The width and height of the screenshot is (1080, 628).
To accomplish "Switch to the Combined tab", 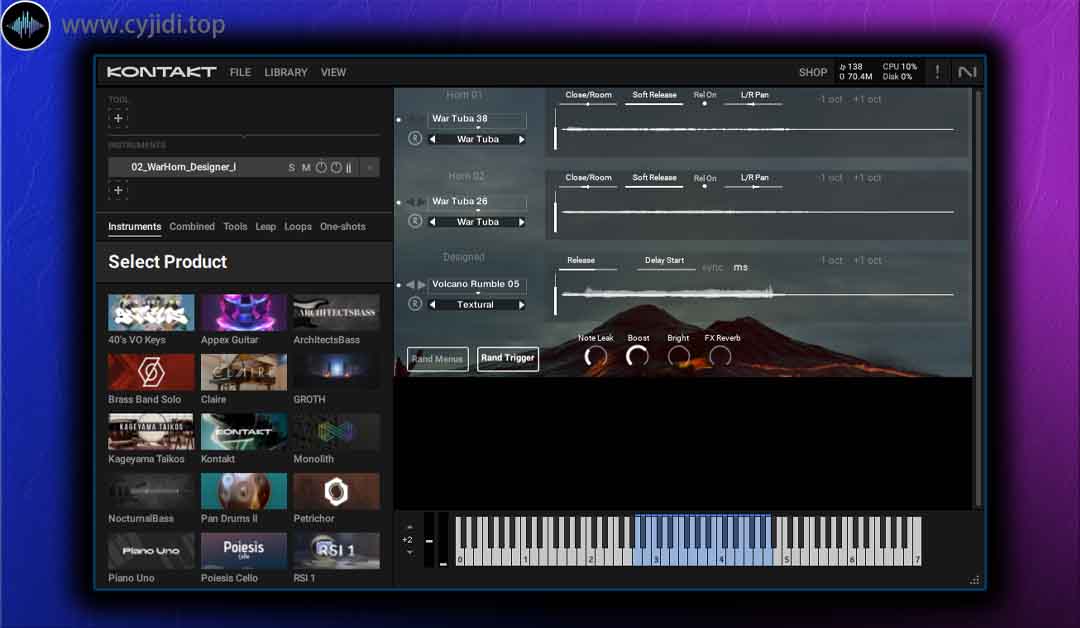I will pyautogui.click(x=192, y=227).
